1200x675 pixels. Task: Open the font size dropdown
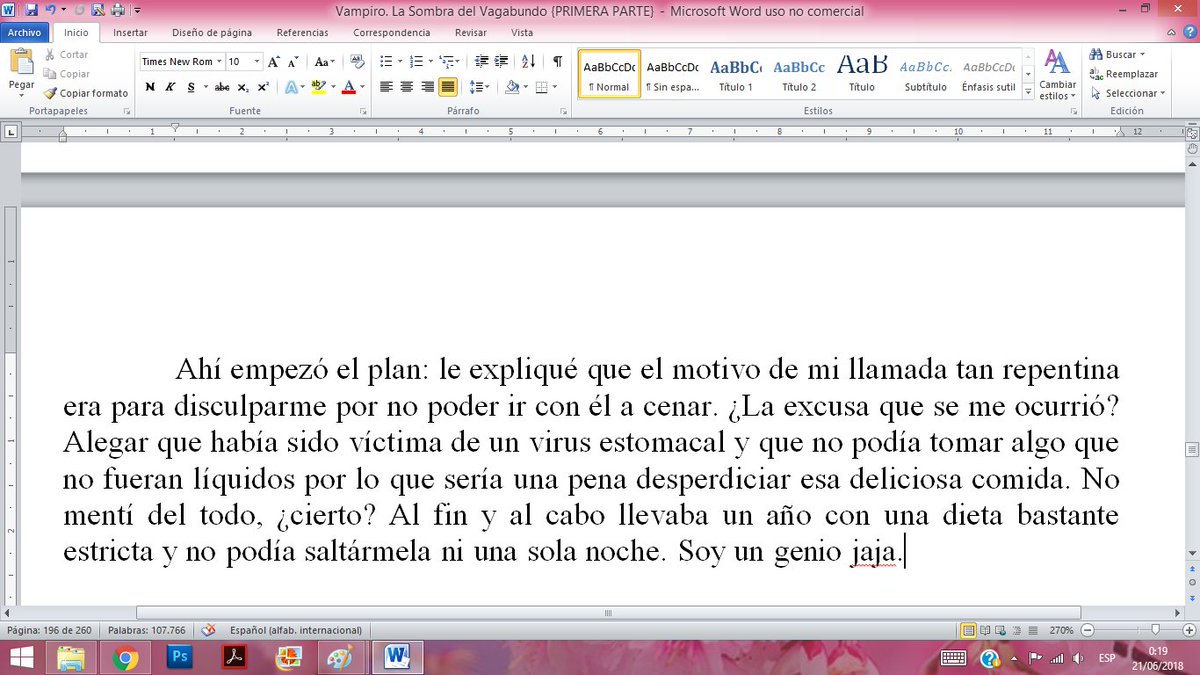coord(257,62)
